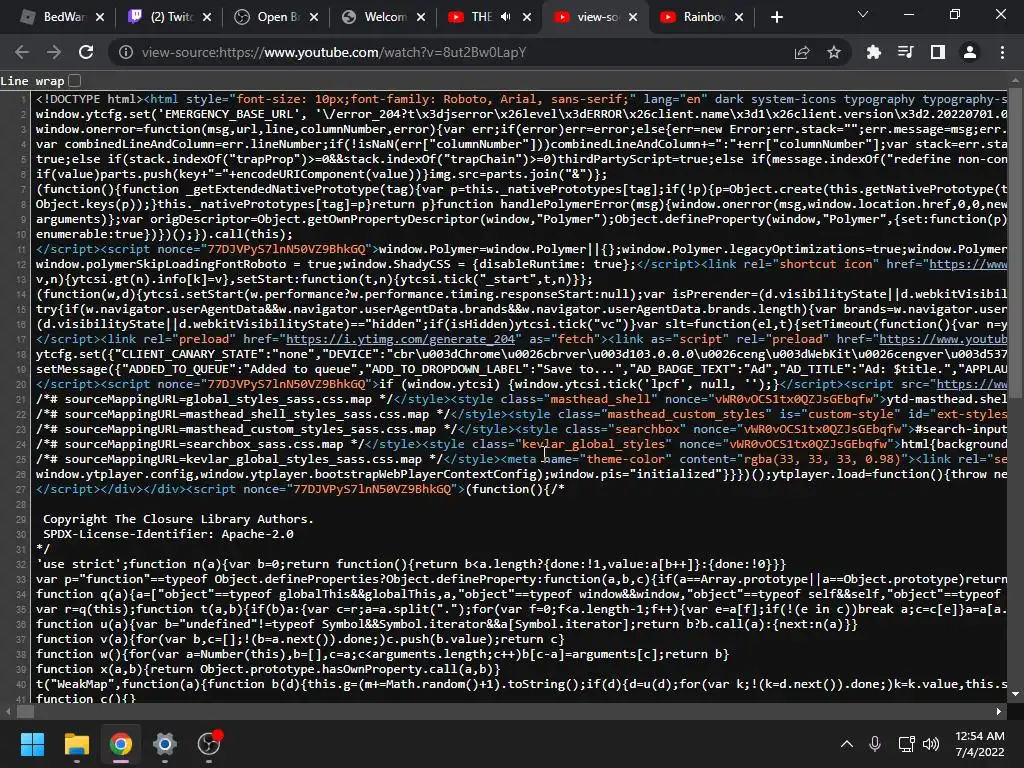
Task: Open the preload href youtube link on line 17
Action: 943,339
